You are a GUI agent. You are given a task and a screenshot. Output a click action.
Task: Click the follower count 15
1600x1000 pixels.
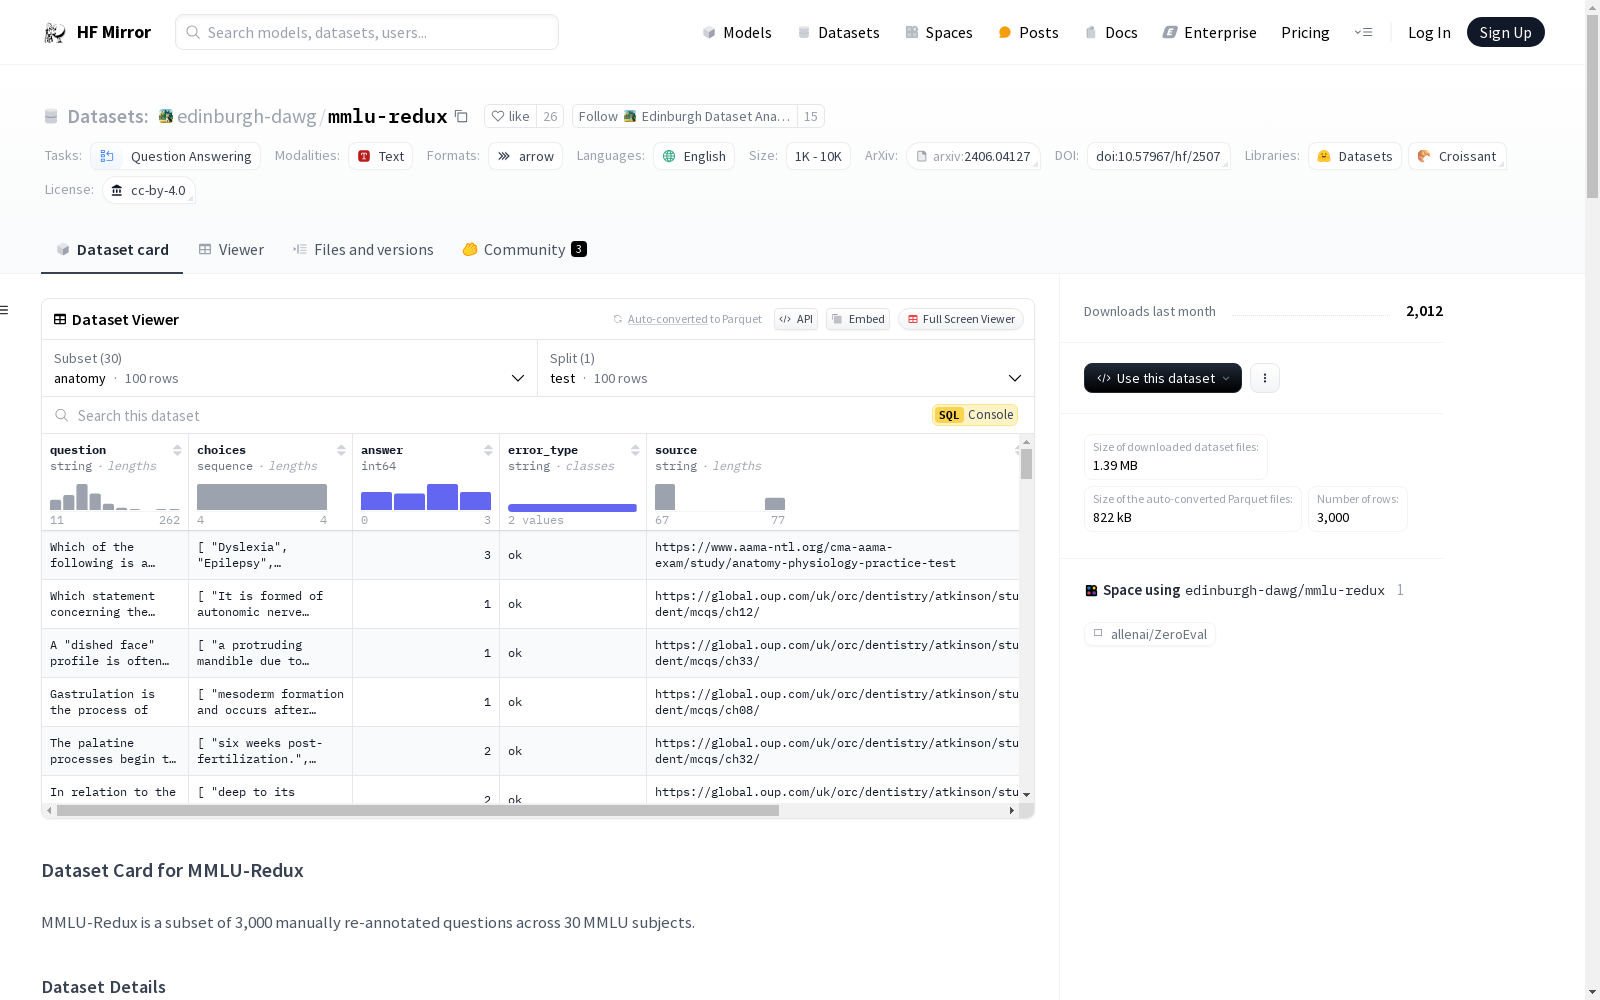811,116
